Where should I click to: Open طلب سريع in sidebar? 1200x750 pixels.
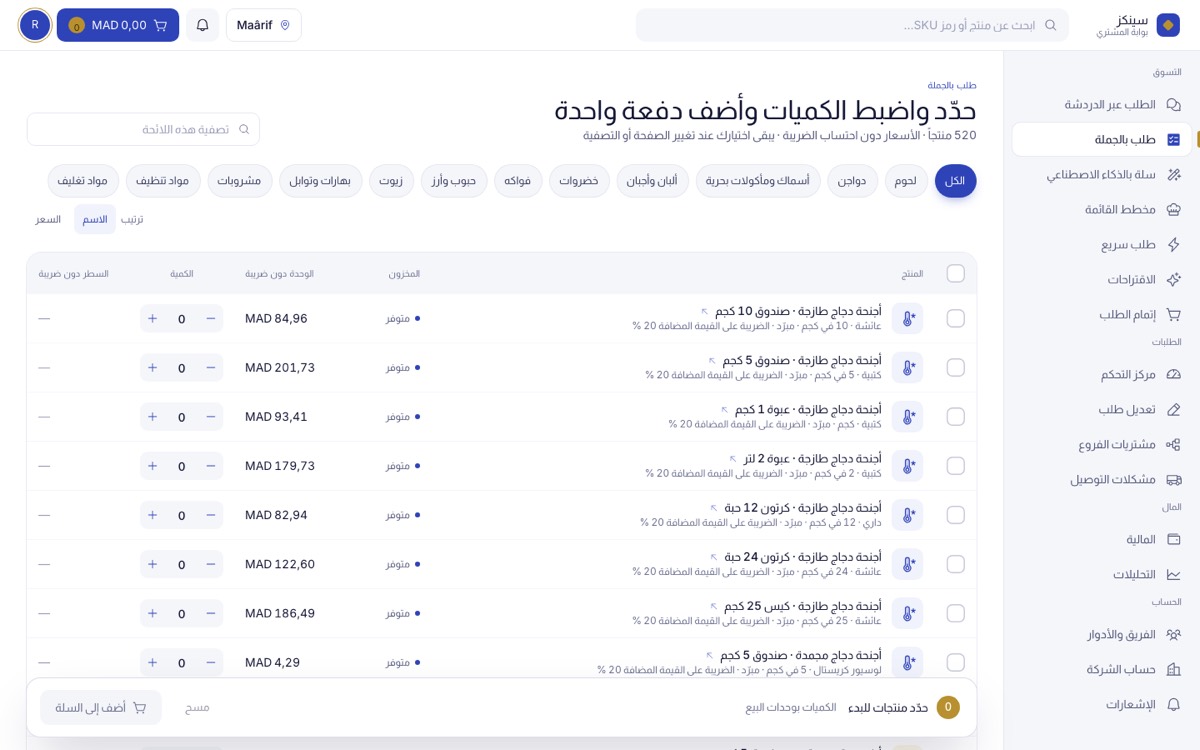1104,245
